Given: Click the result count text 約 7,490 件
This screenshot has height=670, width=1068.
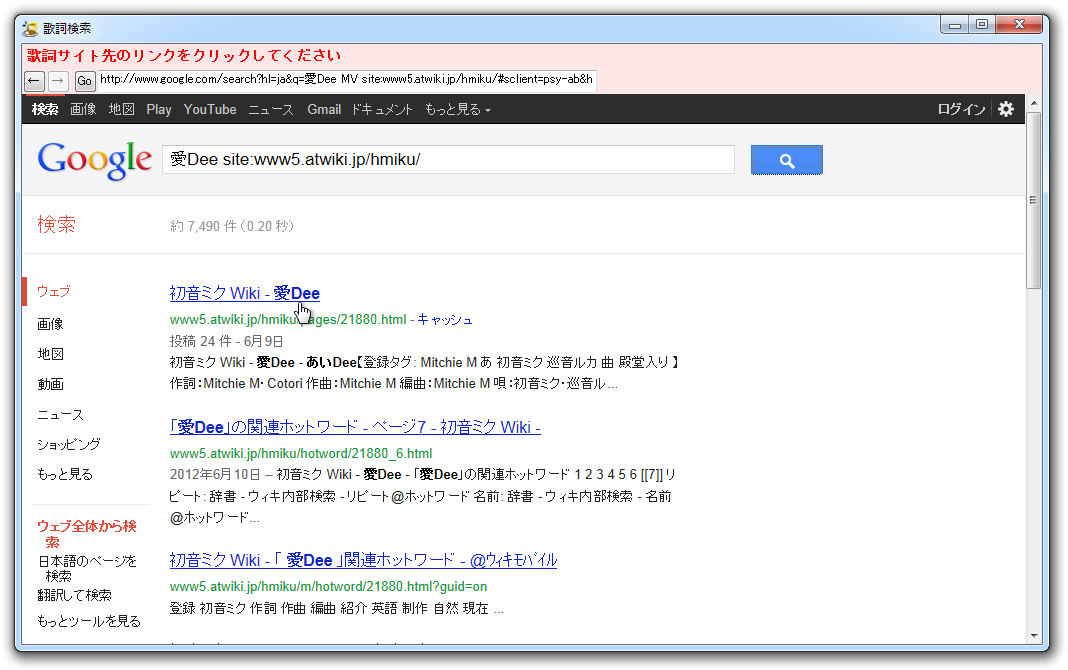Looking at the screenshot, I should (203, 226).
